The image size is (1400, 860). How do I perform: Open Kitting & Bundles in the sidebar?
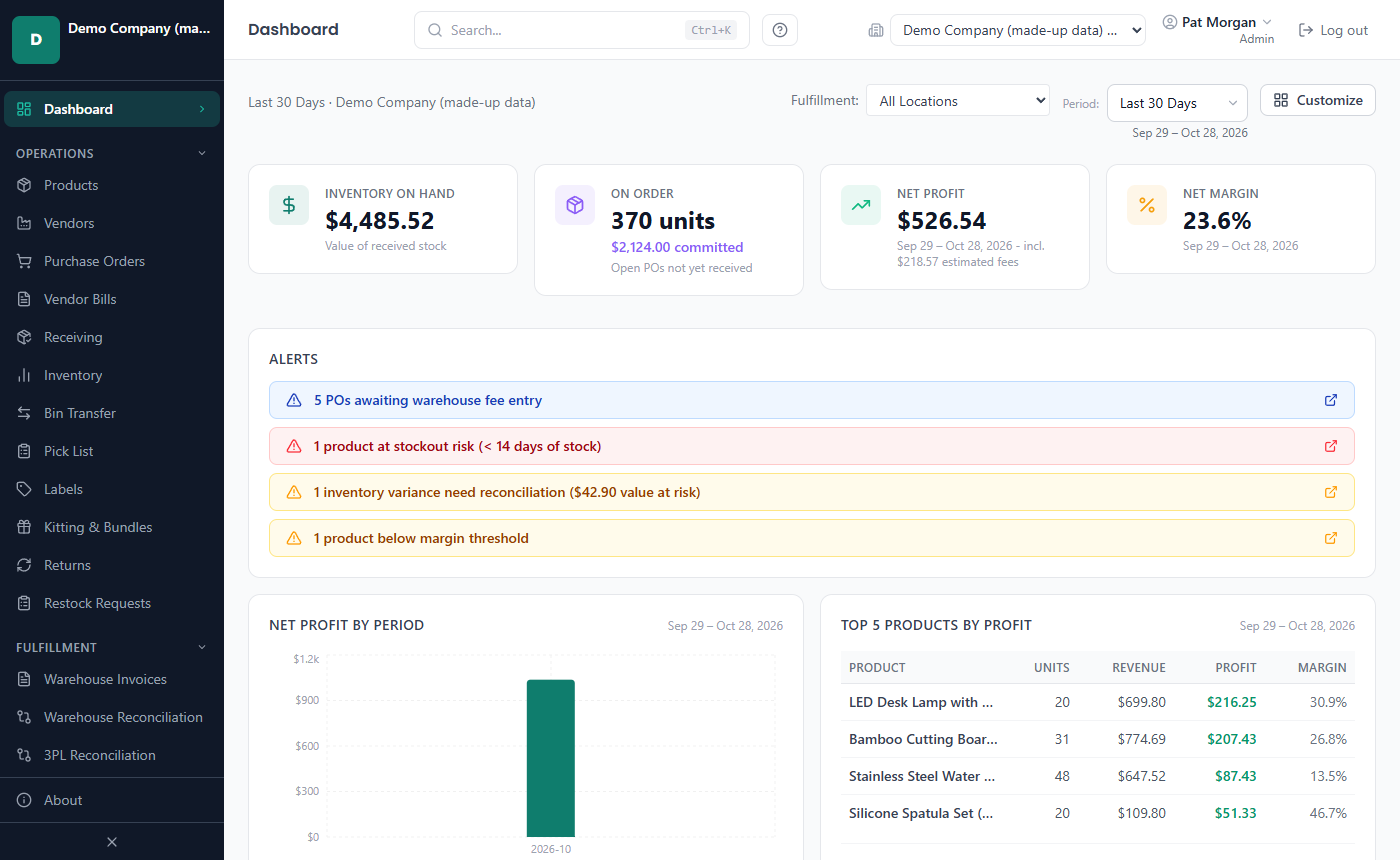(112, 527)
